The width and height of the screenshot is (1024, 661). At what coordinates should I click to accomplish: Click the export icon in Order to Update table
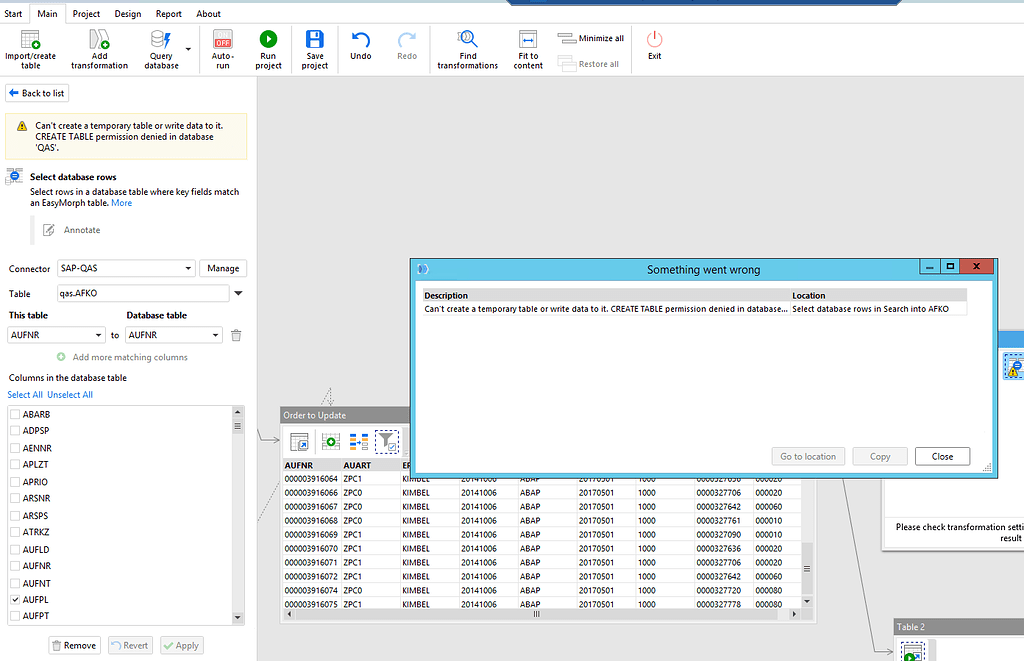pyautogui.click(x=299, y=442)
